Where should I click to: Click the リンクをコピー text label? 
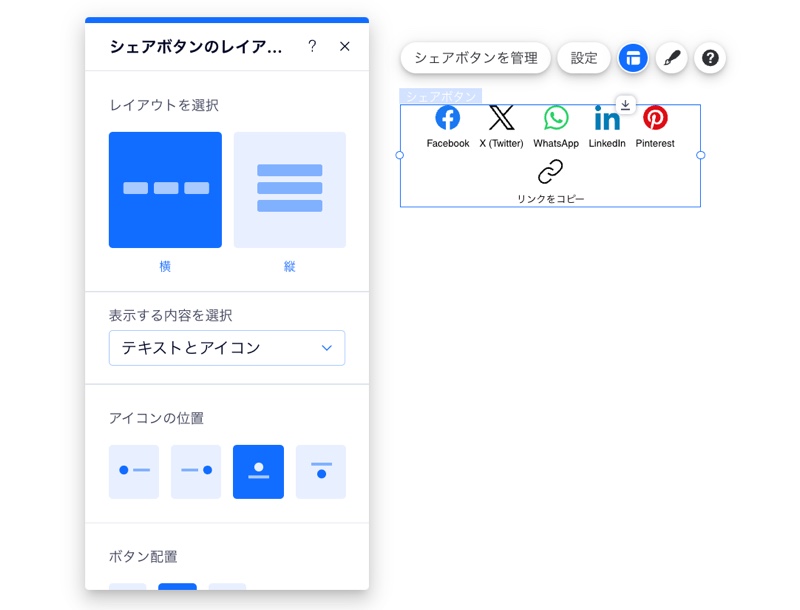(x=551, y=198)
